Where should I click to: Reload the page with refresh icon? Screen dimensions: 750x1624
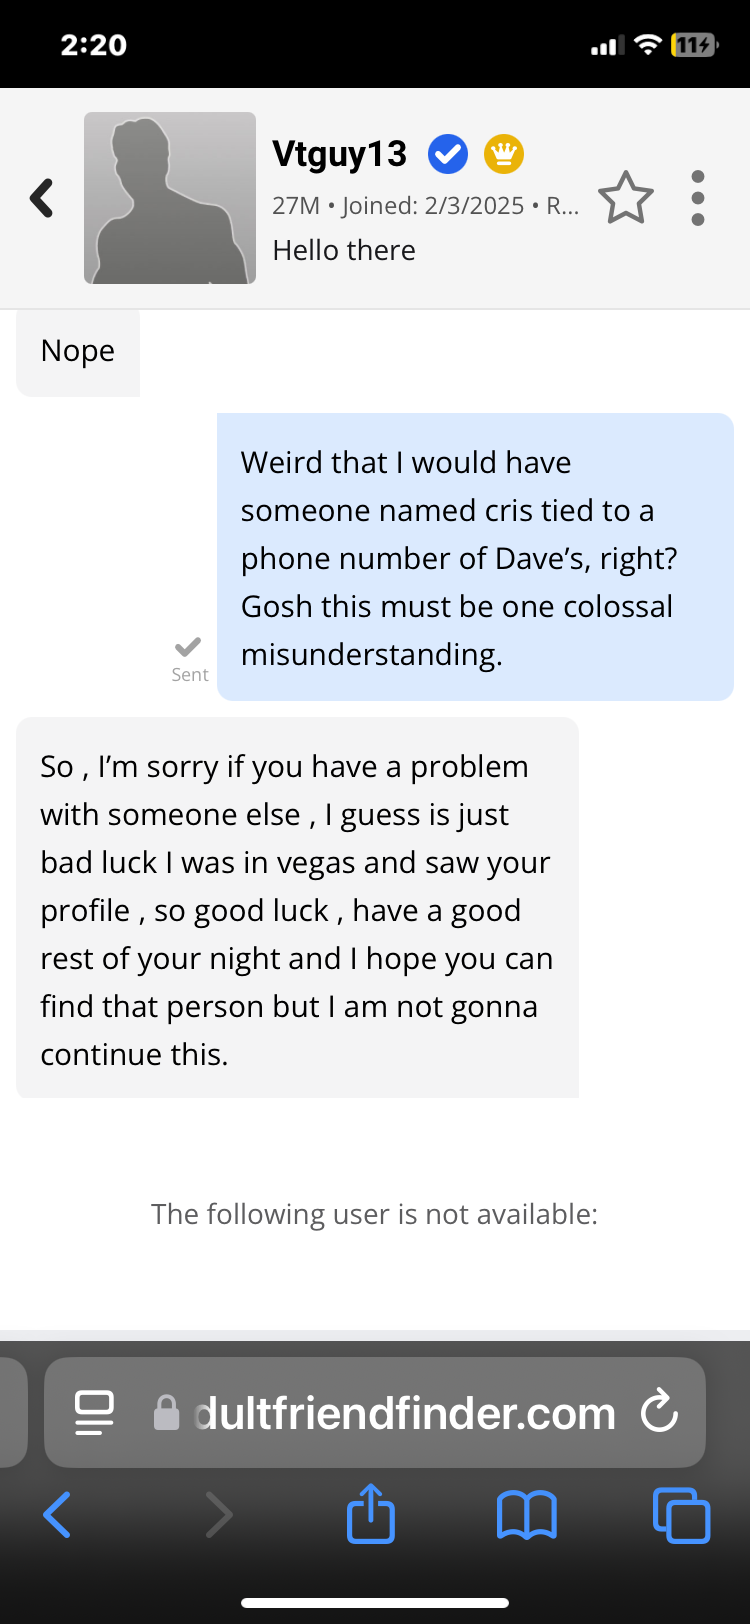click(x=660, y=1412)
